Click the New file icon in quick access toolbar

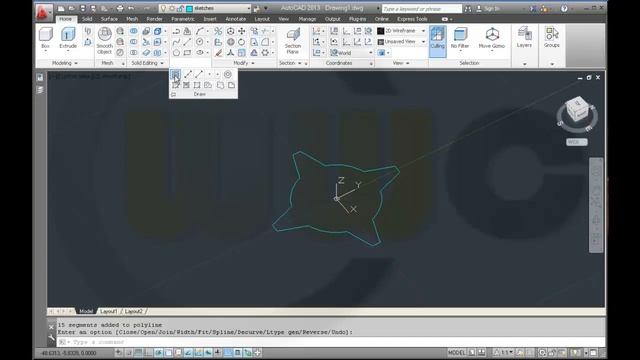(61, 9)
